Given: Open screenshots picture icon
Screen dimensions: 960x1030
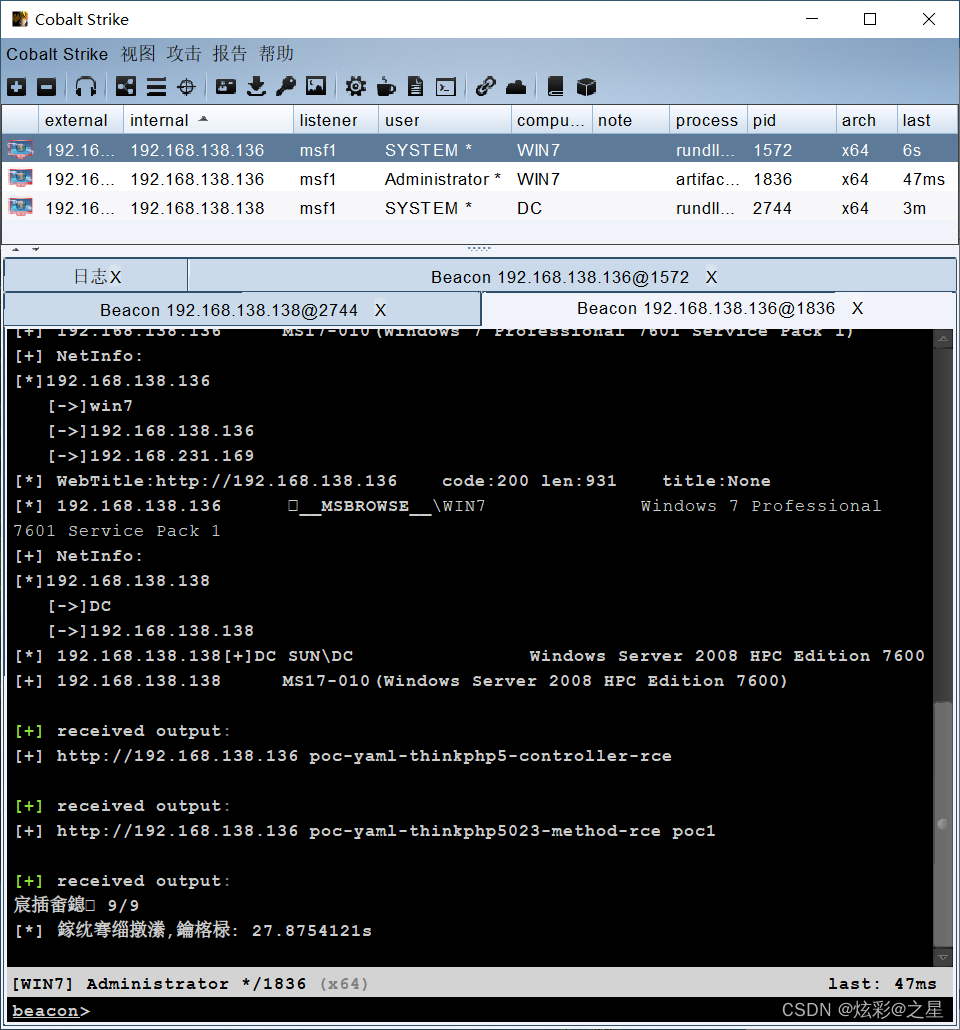Looking at the screenshot, I should [x=316, y=87].
